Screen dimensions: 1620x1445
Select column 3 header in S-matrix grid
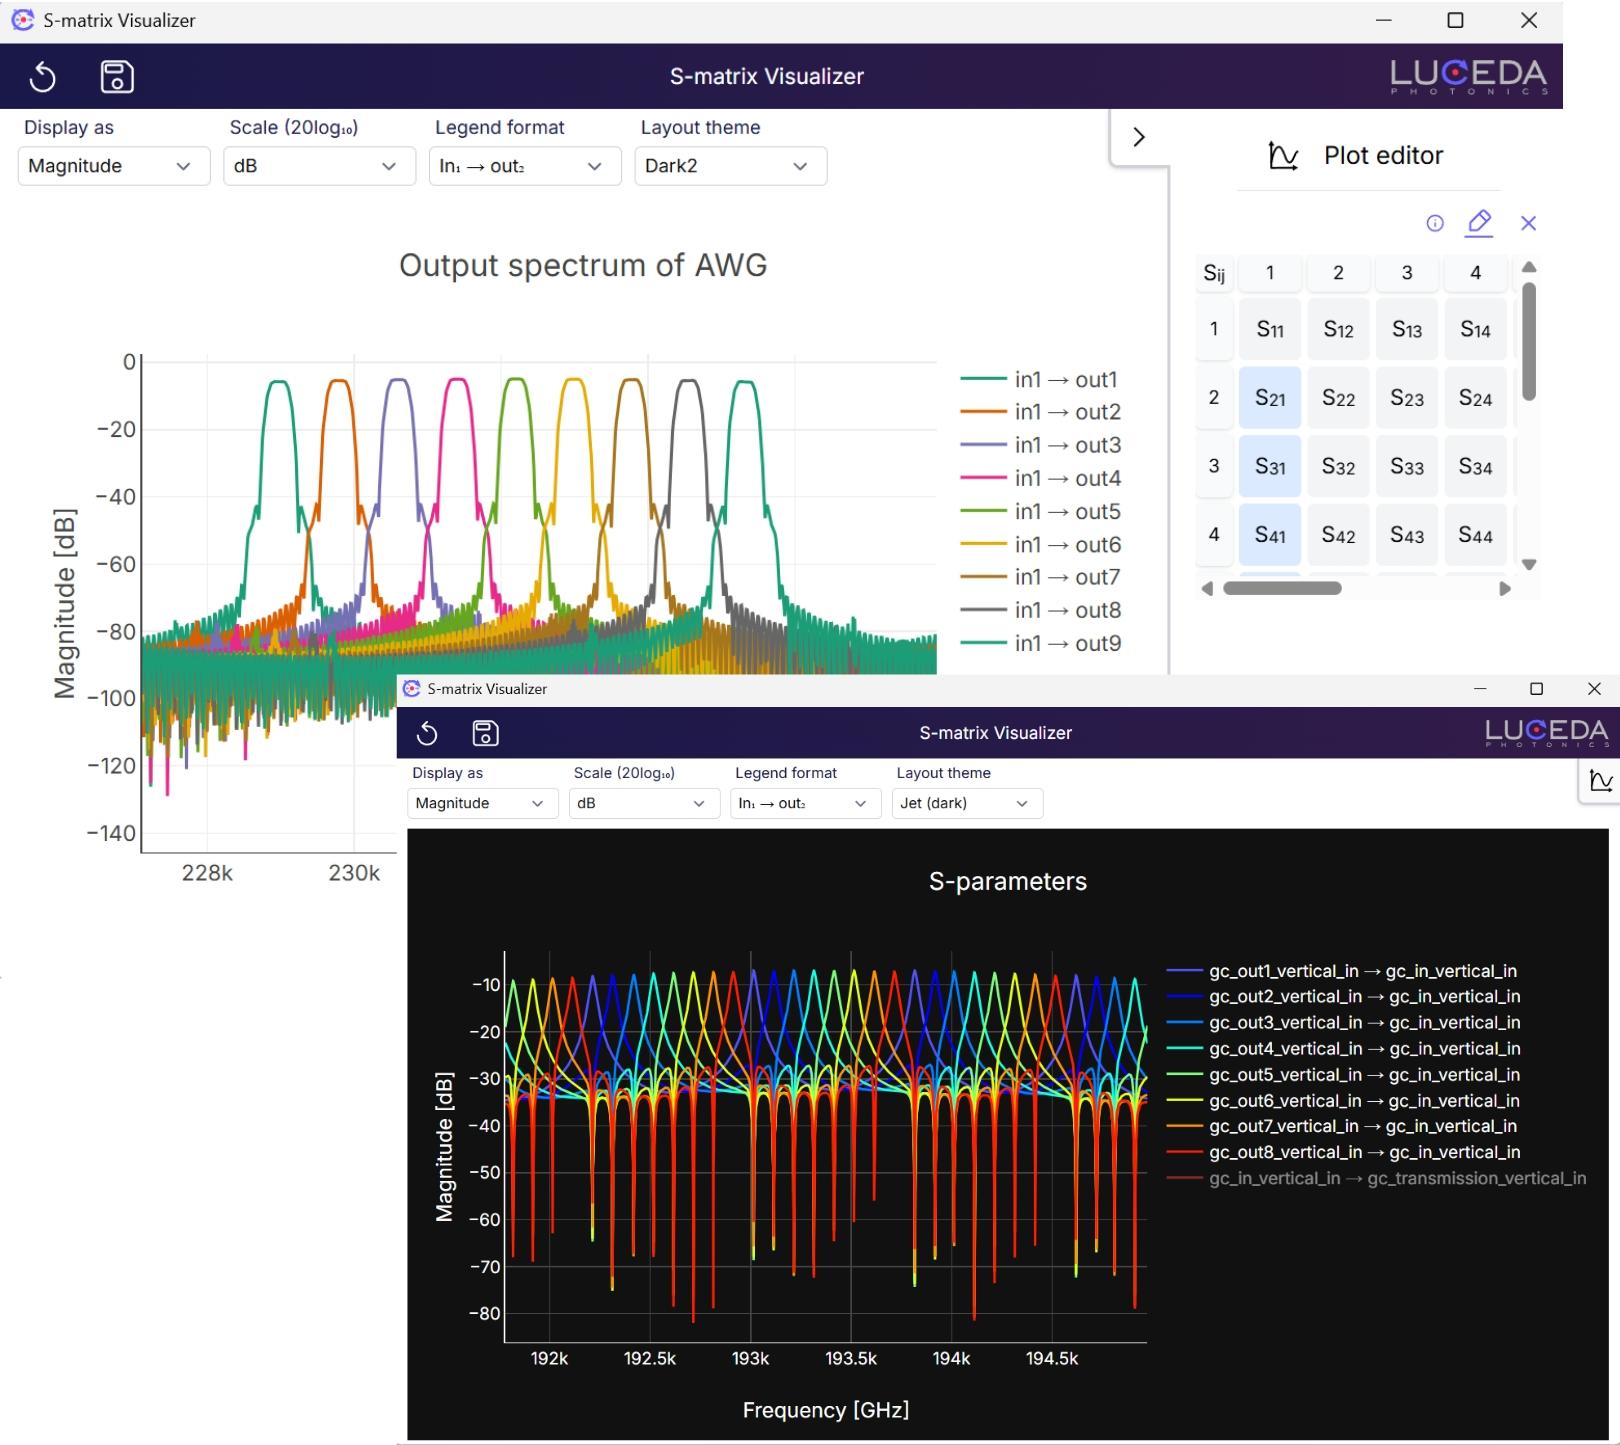point(1406,273)
